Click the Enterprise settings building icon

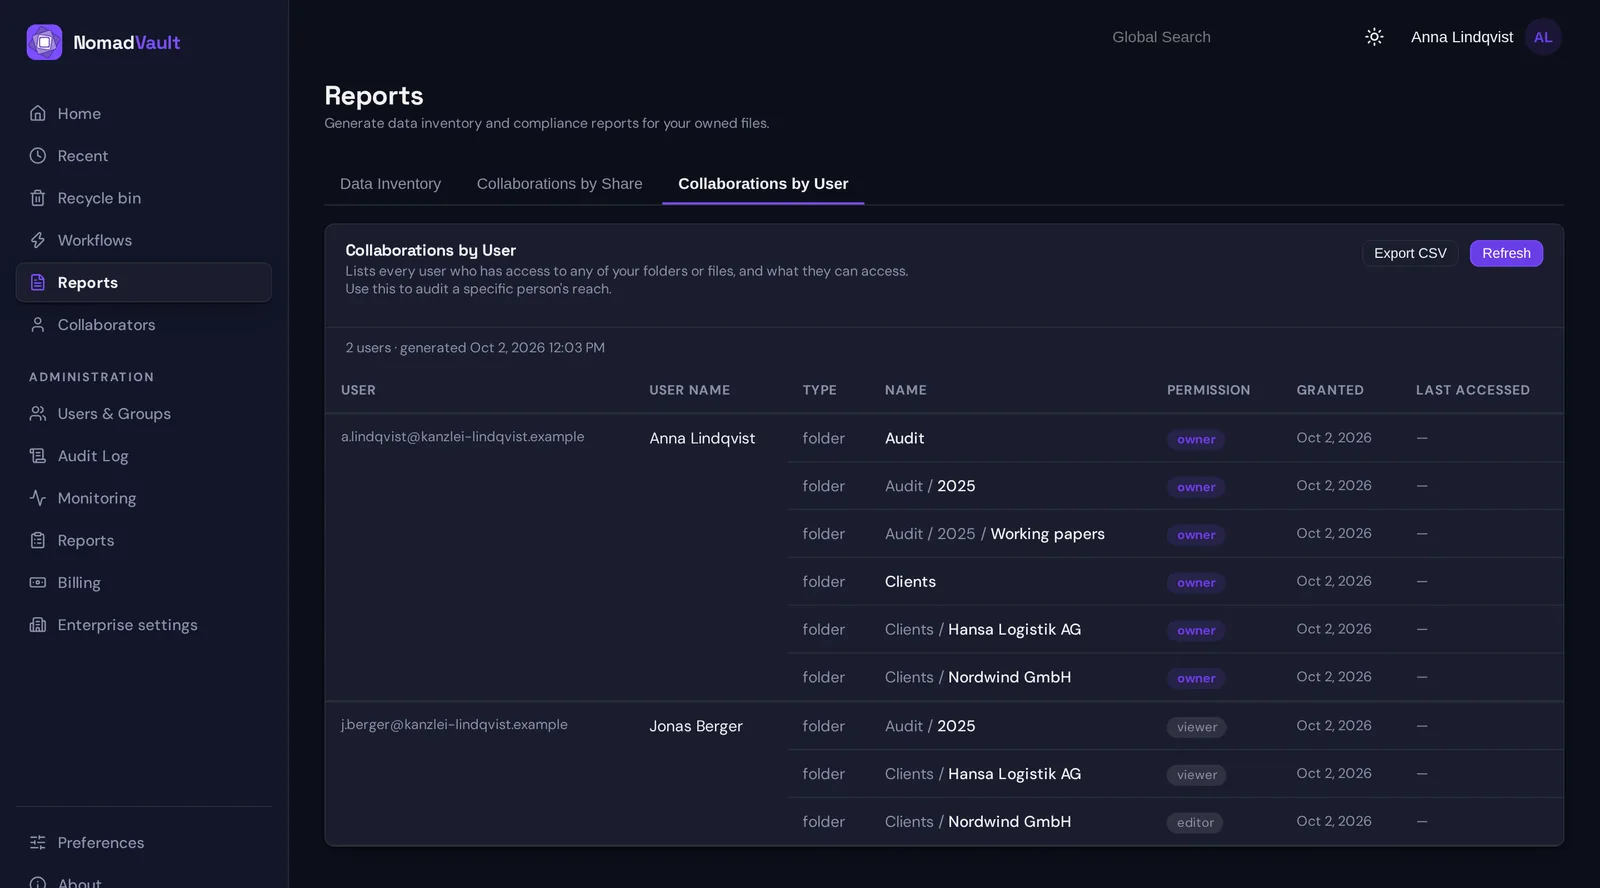38,625
